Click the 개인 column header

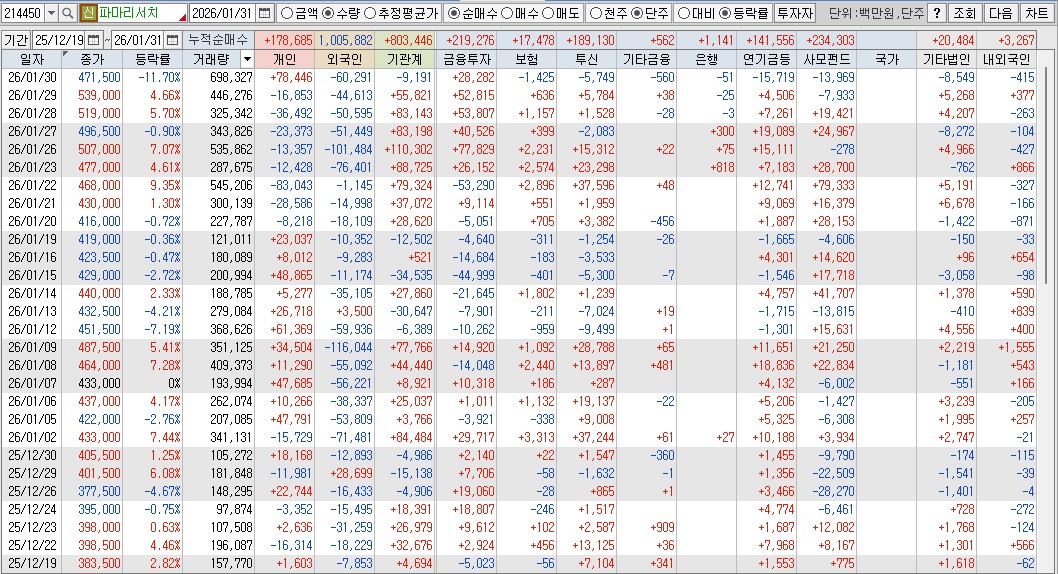point(284,59)
